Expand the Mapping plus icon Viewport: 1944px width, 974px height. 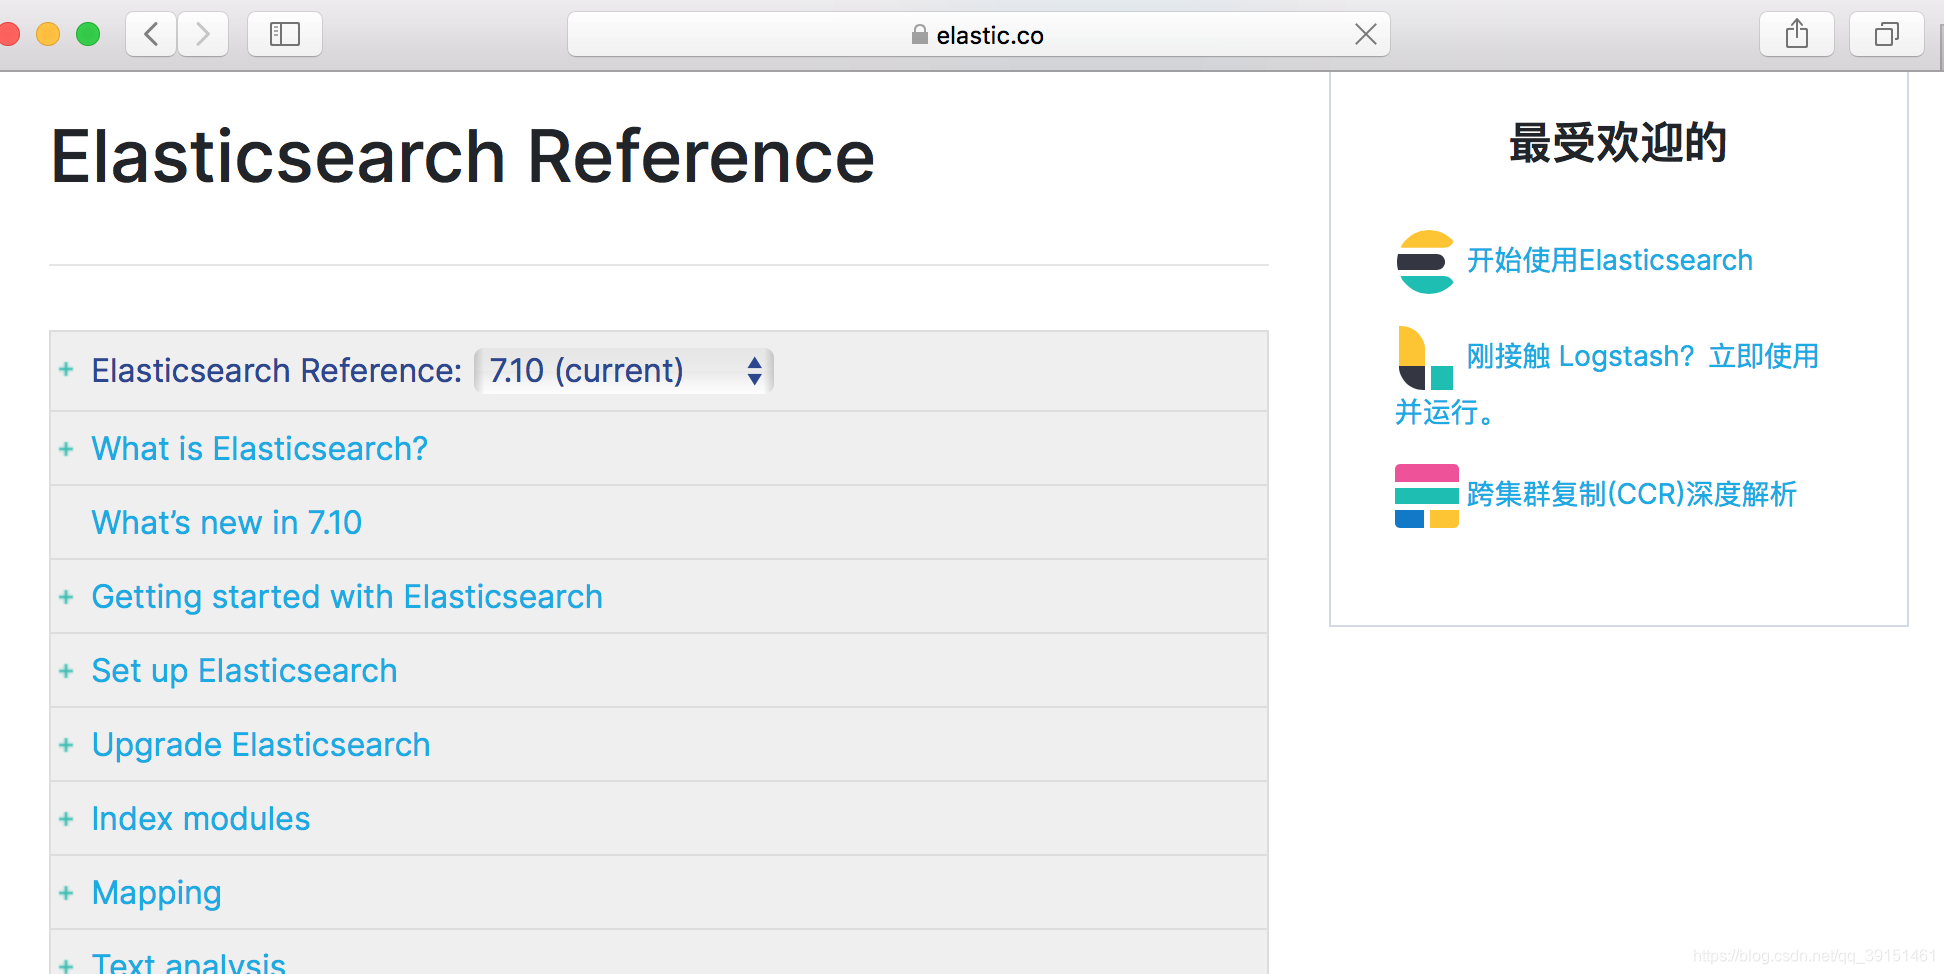[x=66, y=893]
